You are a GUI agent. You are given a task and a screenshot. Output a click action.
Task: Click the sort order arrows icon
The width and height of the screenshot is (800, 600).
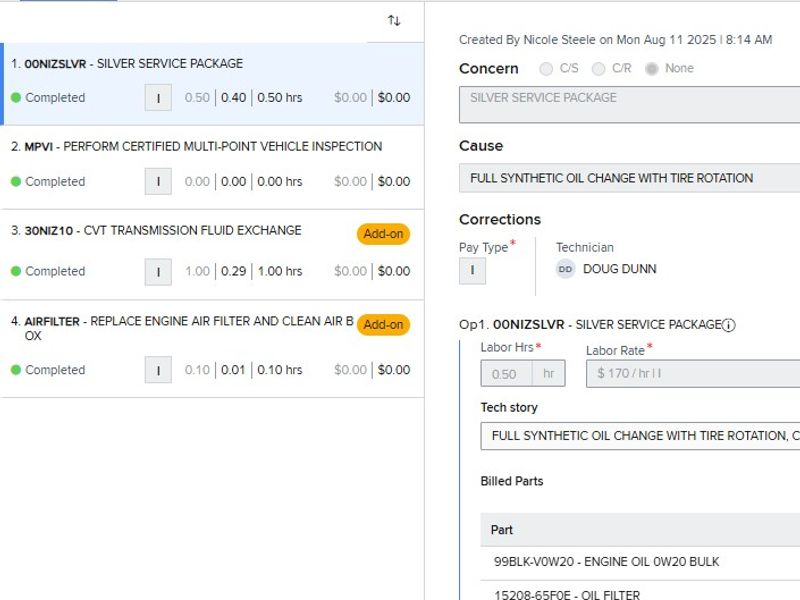(394, 21)
